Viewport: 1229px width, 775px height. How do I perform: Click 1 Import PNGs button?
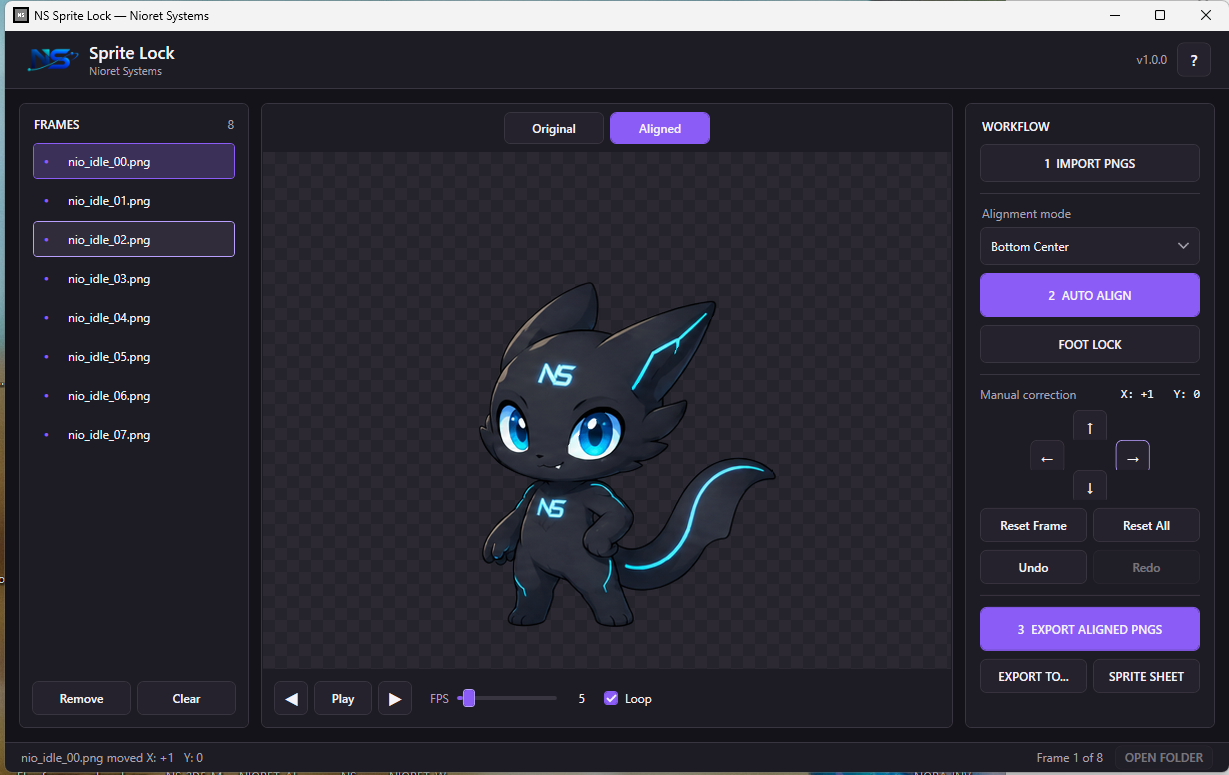(1090, 163)
